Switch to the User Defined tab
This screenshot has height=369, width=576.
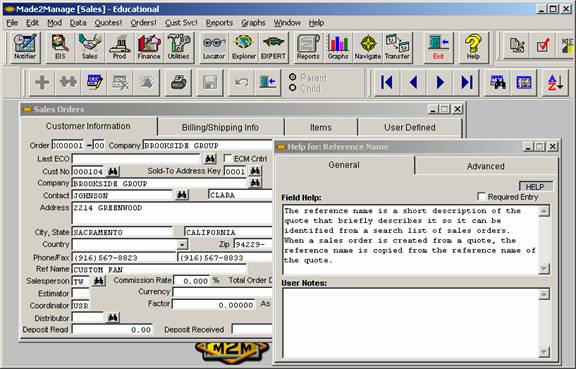(x=410, y=127)
